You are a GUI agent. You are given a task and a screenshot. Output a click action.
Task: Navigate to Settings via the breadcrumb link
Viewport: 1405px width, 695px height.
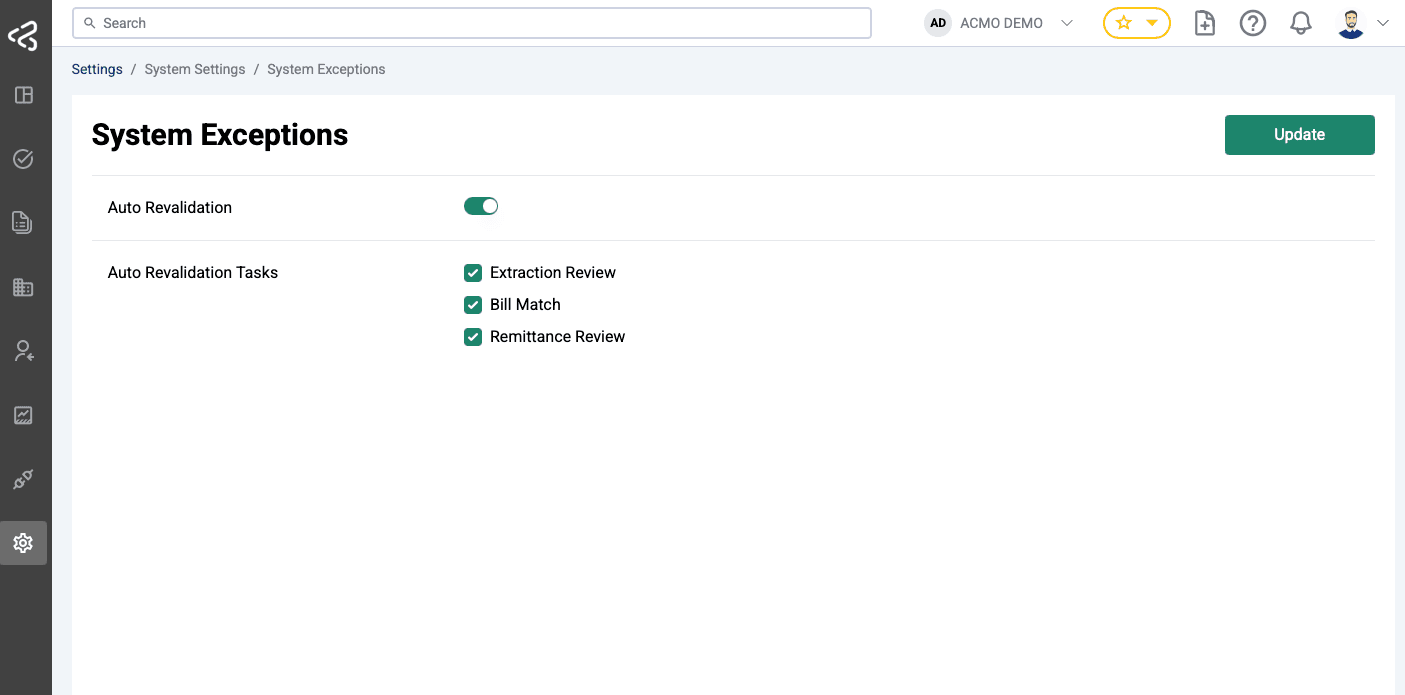click(96, 68)
